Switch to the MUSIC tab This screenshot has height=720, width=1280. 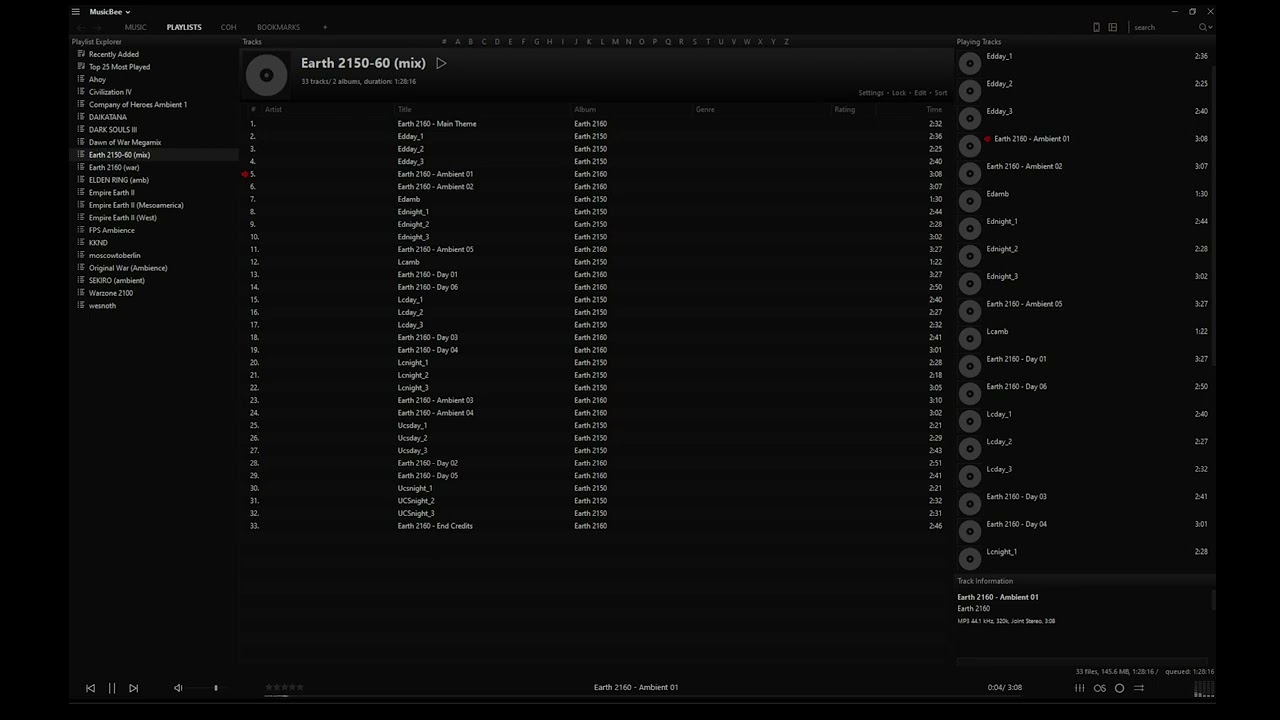pyautogui.click(x=135, y=27)
